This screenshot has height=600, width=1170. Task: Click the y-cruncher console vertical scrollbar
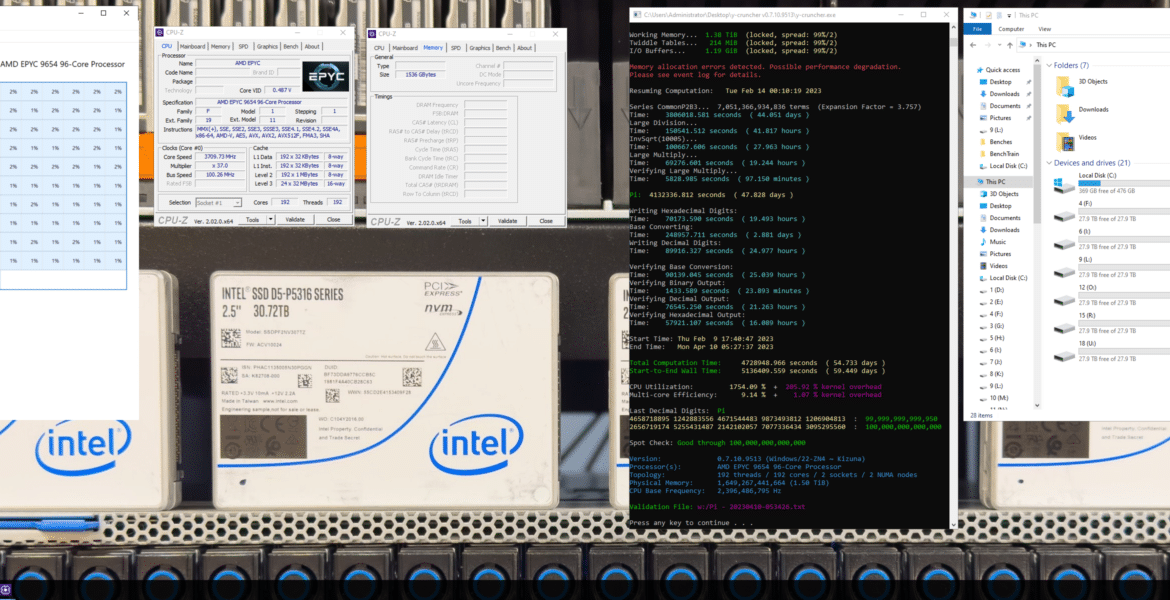coord(953,274)
